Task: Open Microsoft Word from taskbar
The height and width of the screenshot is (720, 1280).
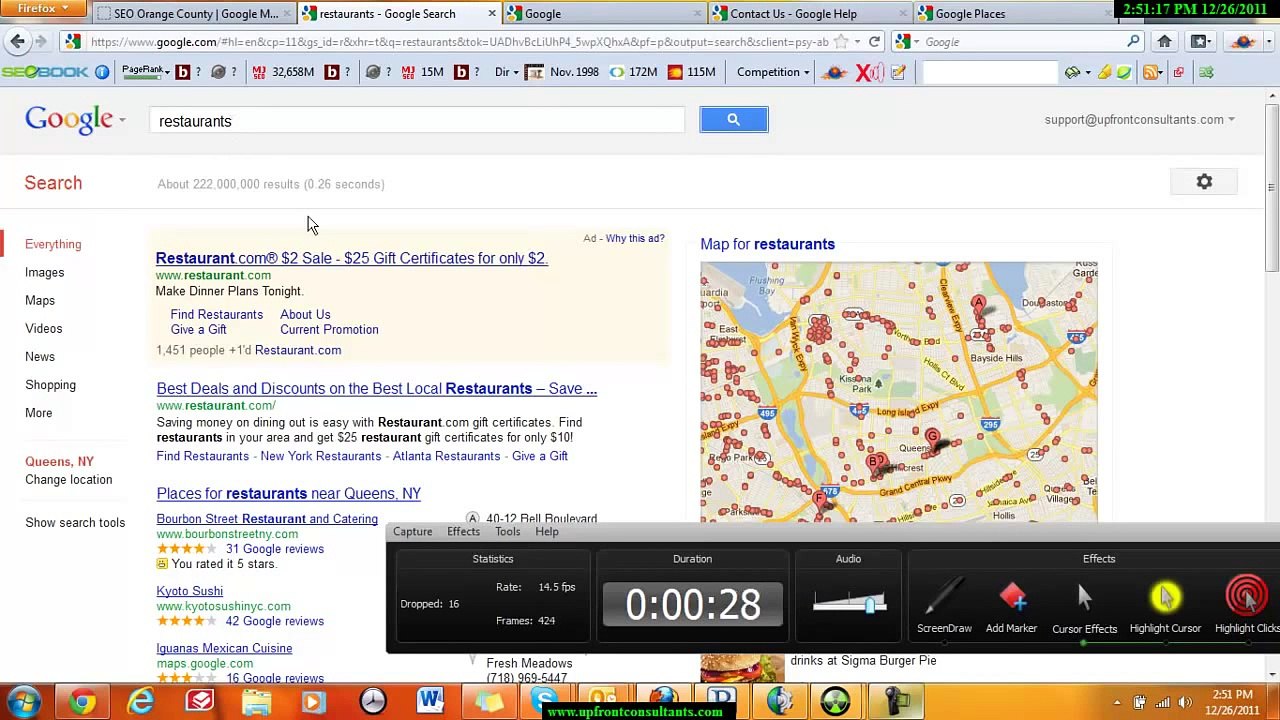Action: pyautogui.click(x=431, y=701)
